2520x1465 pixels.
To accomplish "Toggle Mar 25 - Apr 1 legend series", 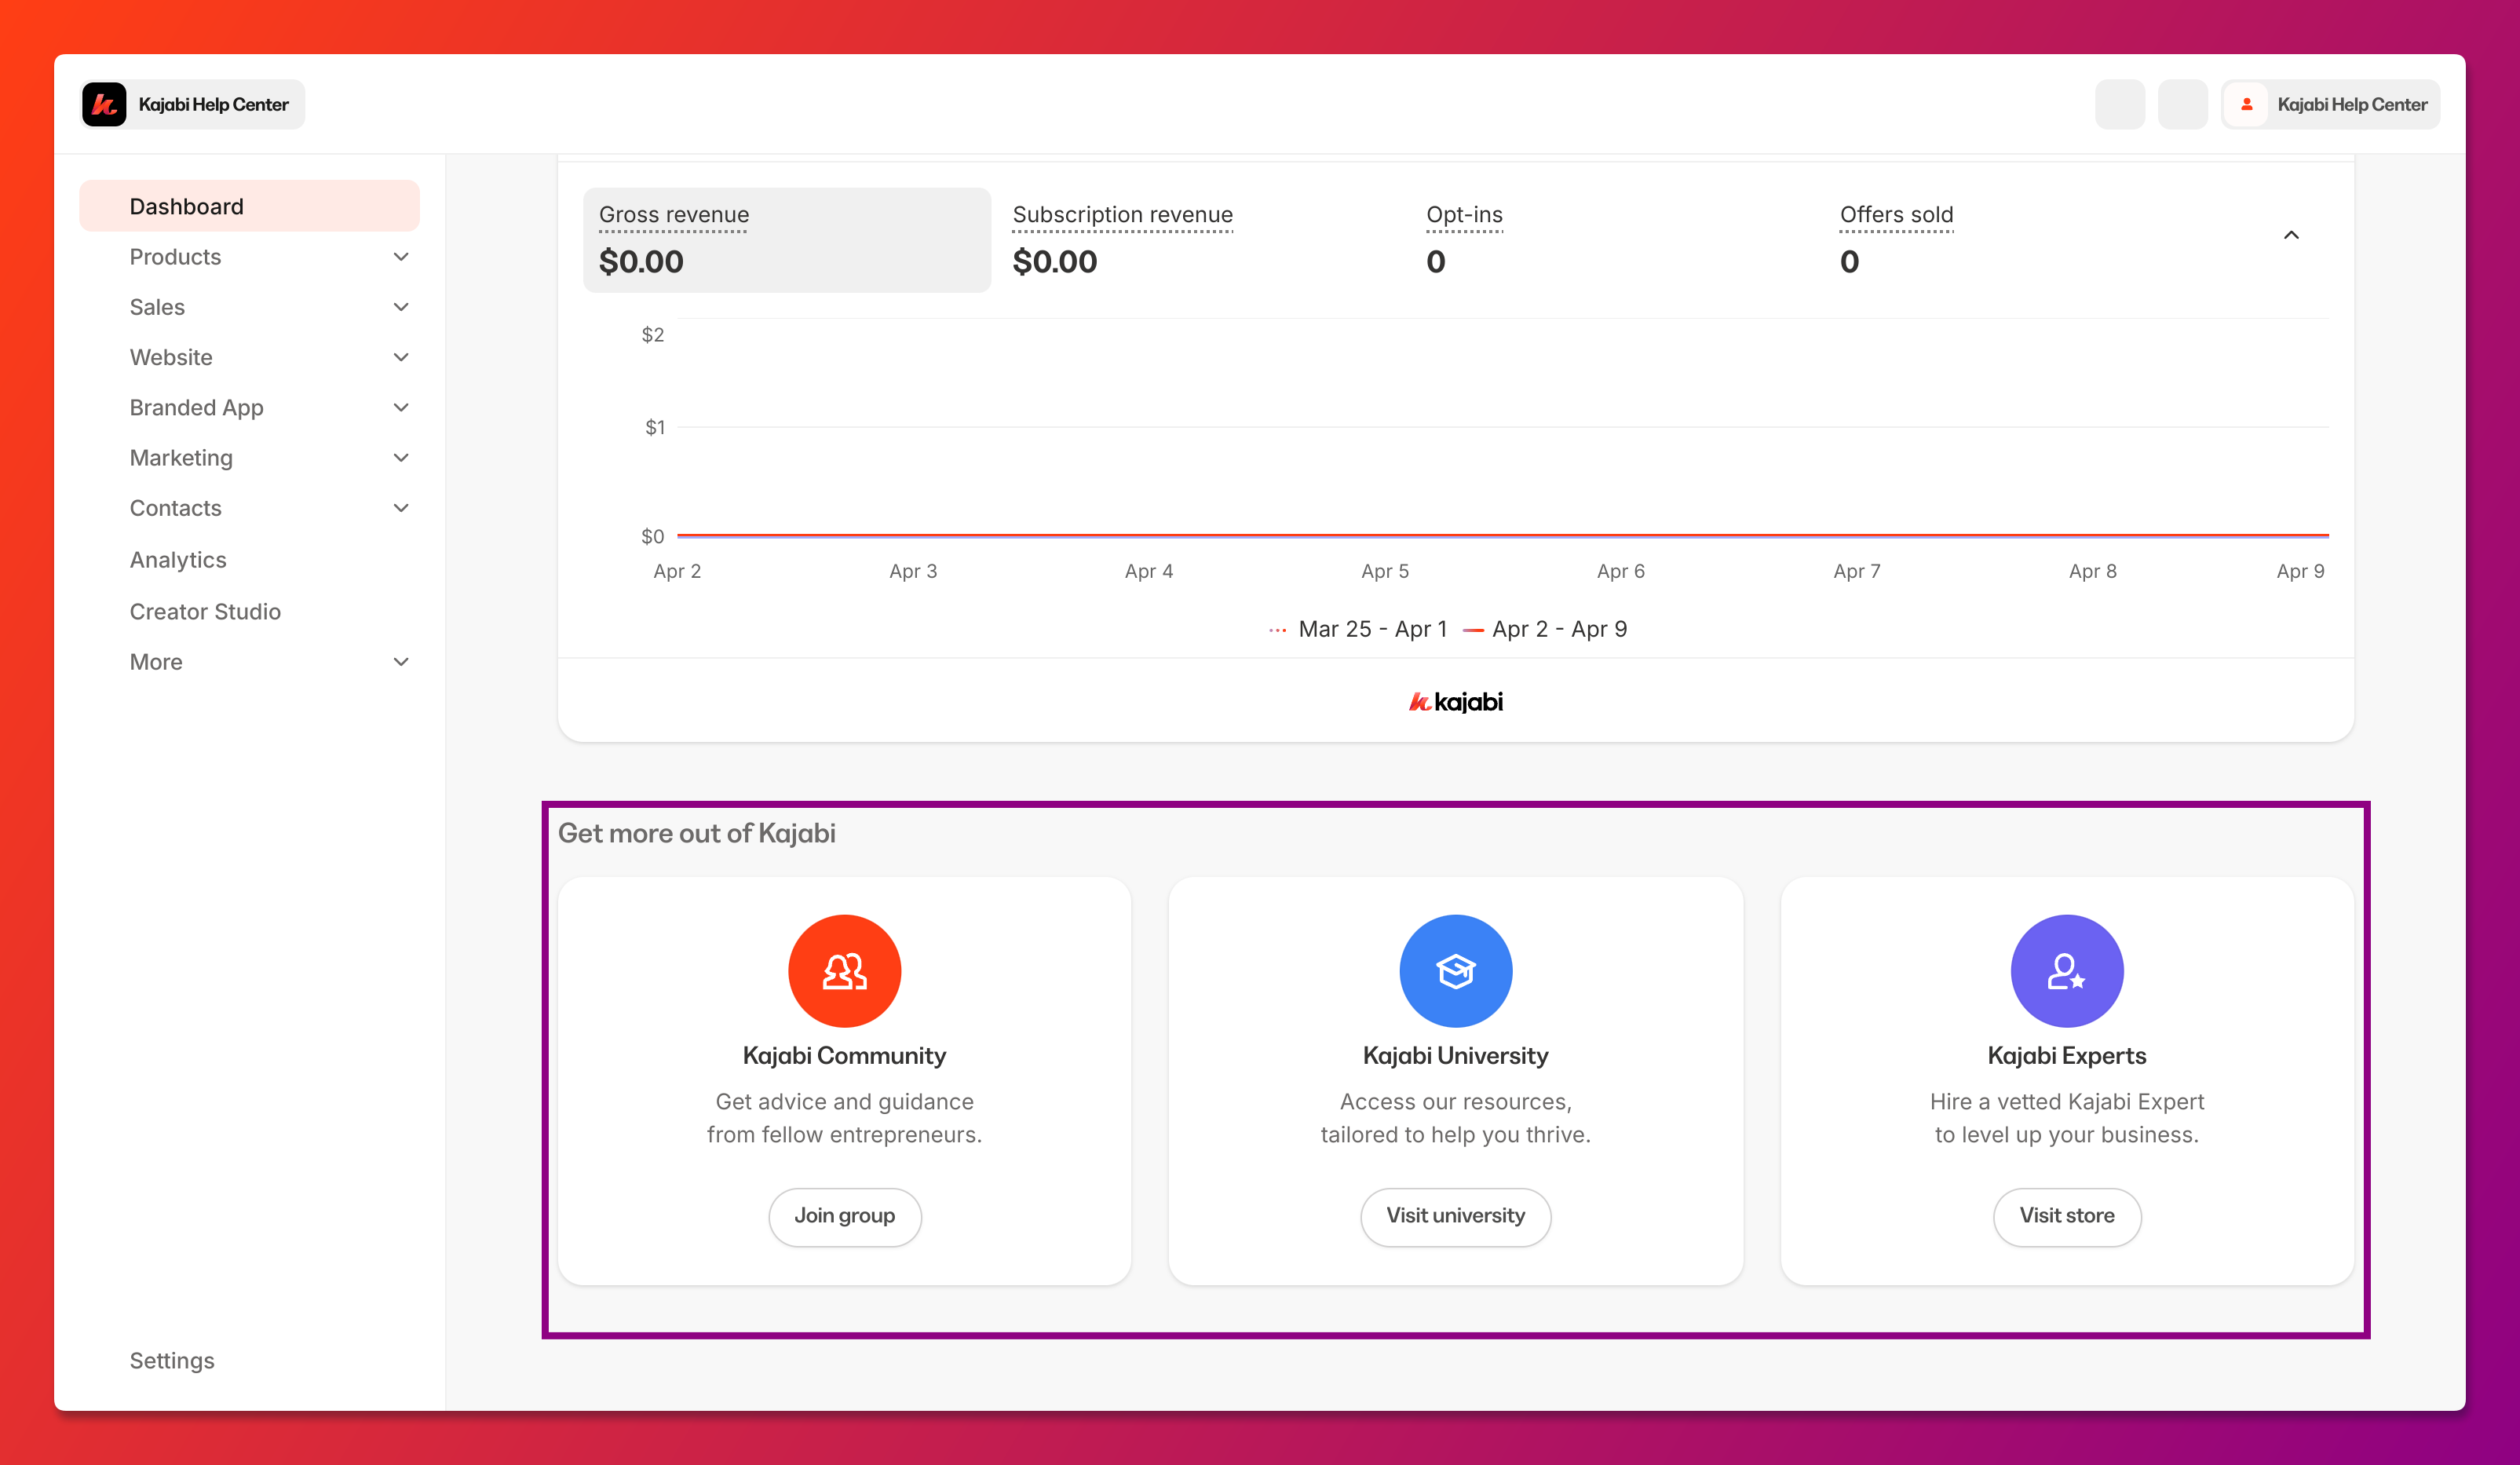I will (1357, 629).
